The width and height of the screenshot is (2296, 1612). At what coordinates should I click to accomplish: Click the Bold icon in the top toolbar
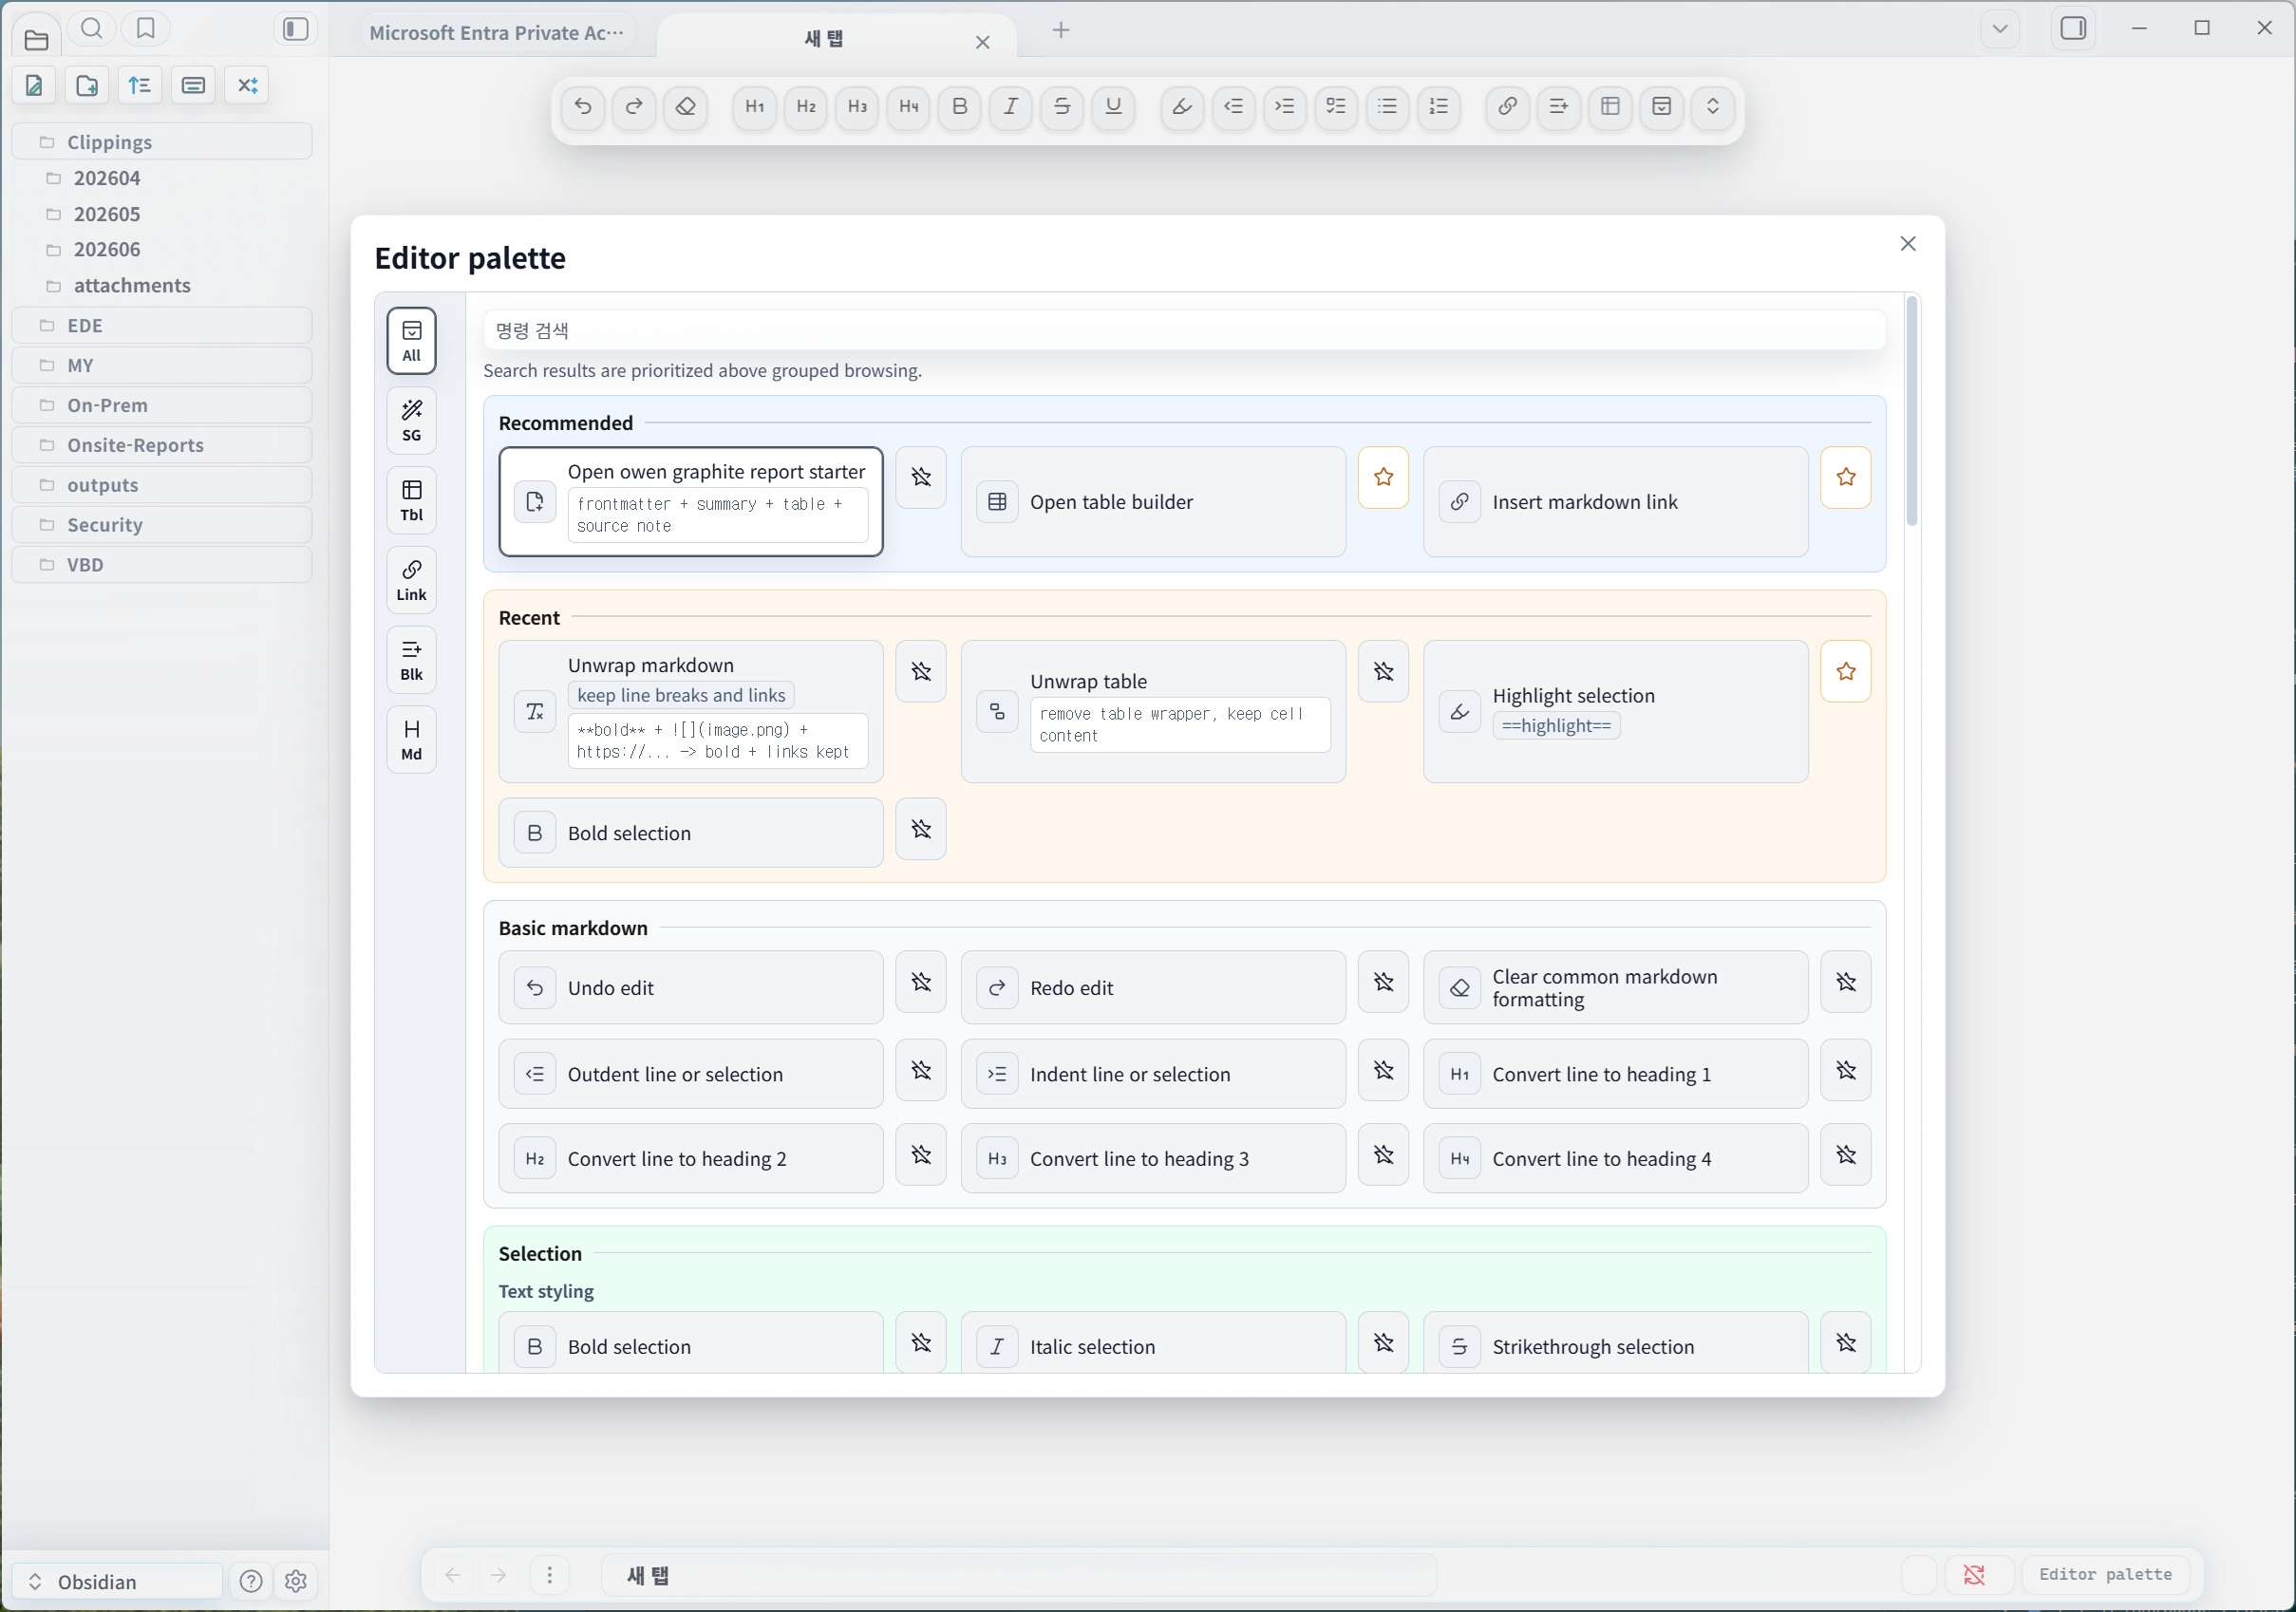tap(960, 106)
